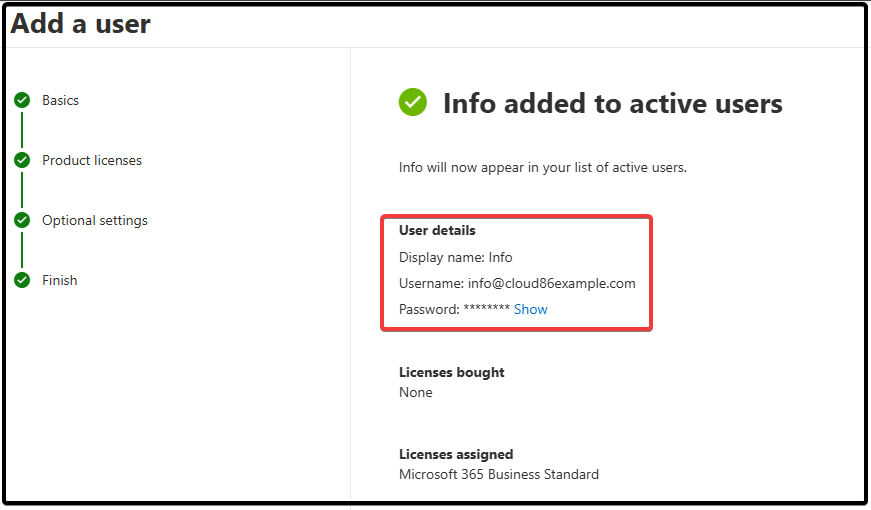Open the Basics step
The width and height of the screenshot is (871, 510).
tap(61, 101)
